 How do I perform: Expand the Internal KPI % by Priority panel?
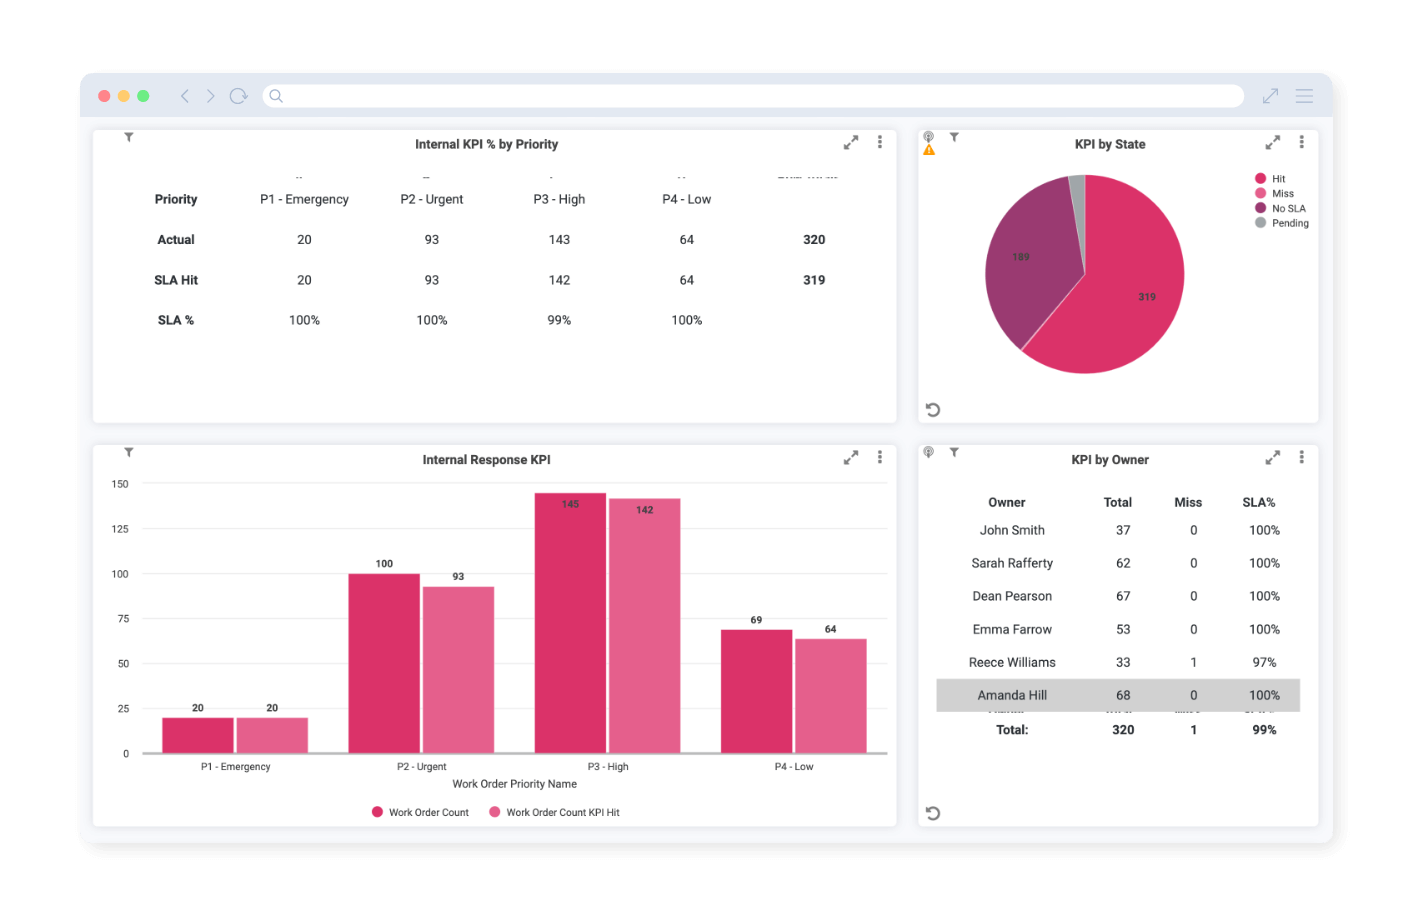click(x=851, y=143)
